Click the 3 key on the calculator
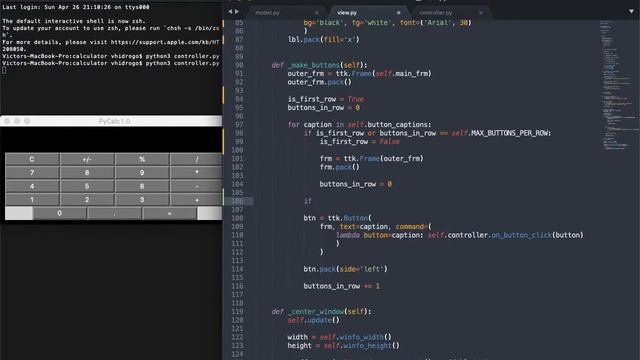This screenshot has height=360, width=640. point(142,200)
